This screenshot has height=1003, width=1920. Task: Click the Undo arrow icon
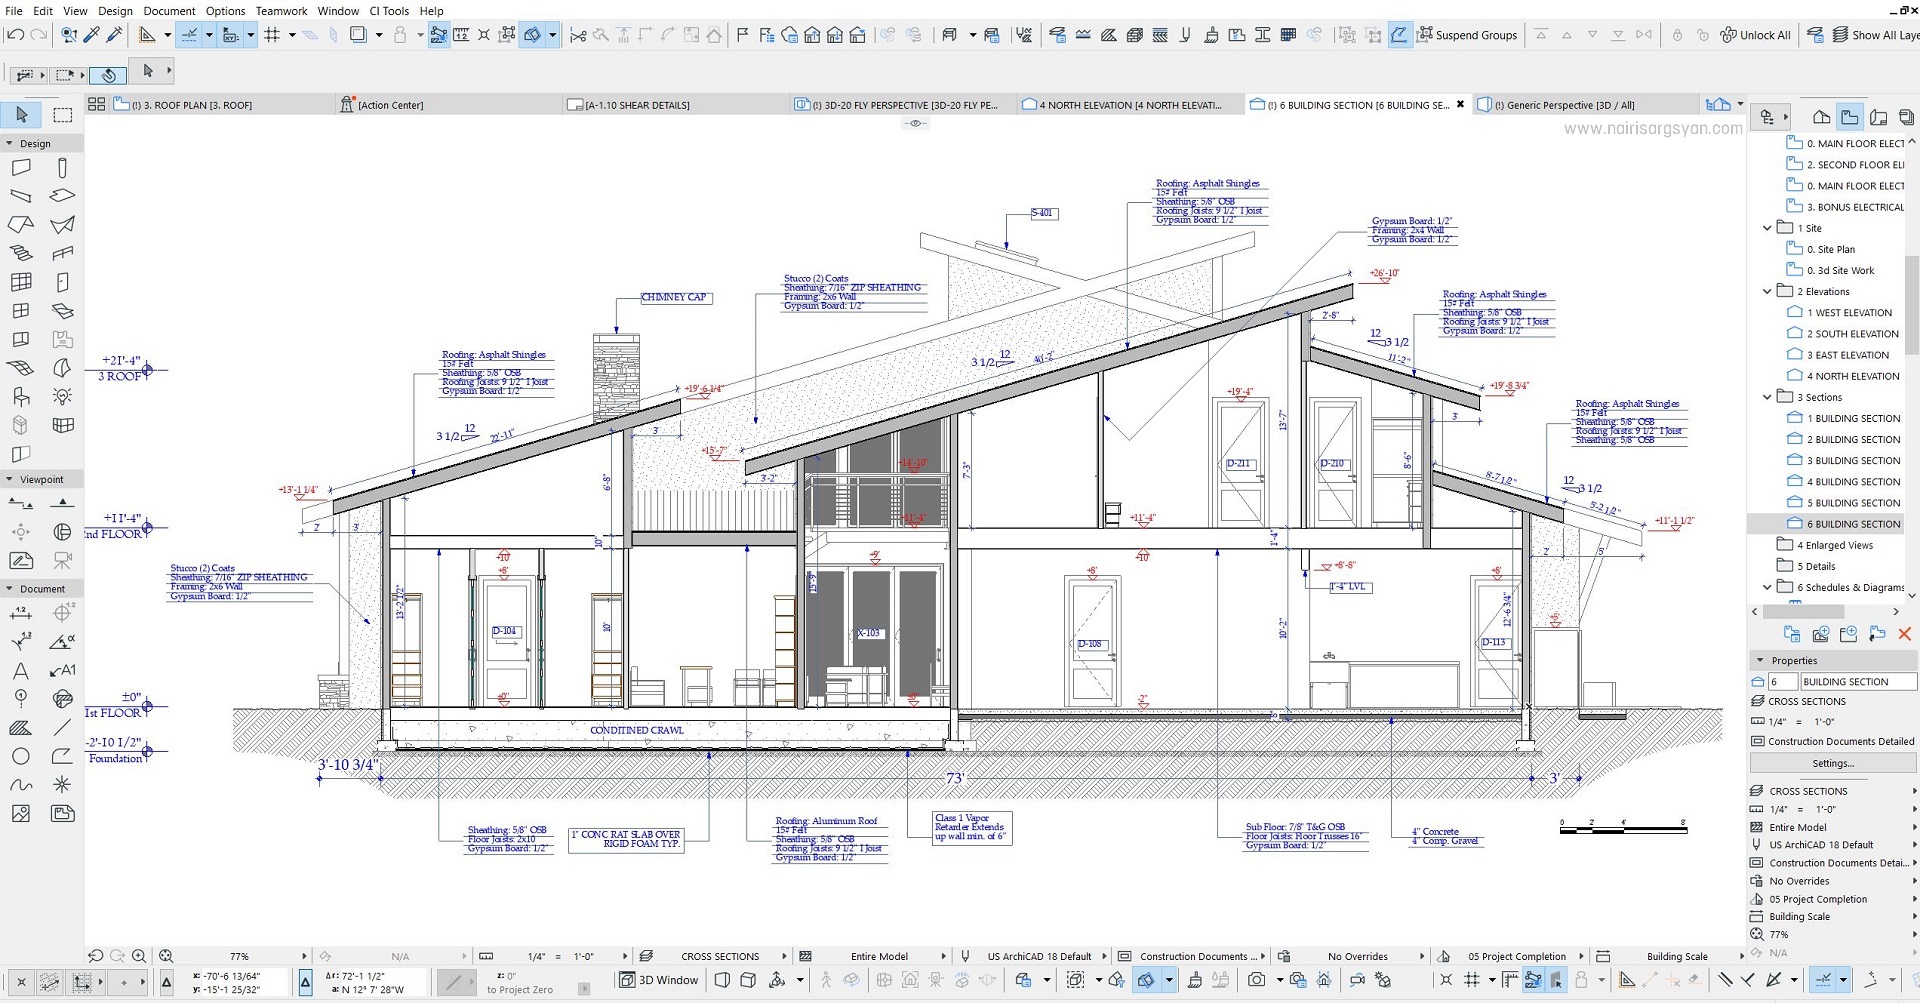pos(14,35)
